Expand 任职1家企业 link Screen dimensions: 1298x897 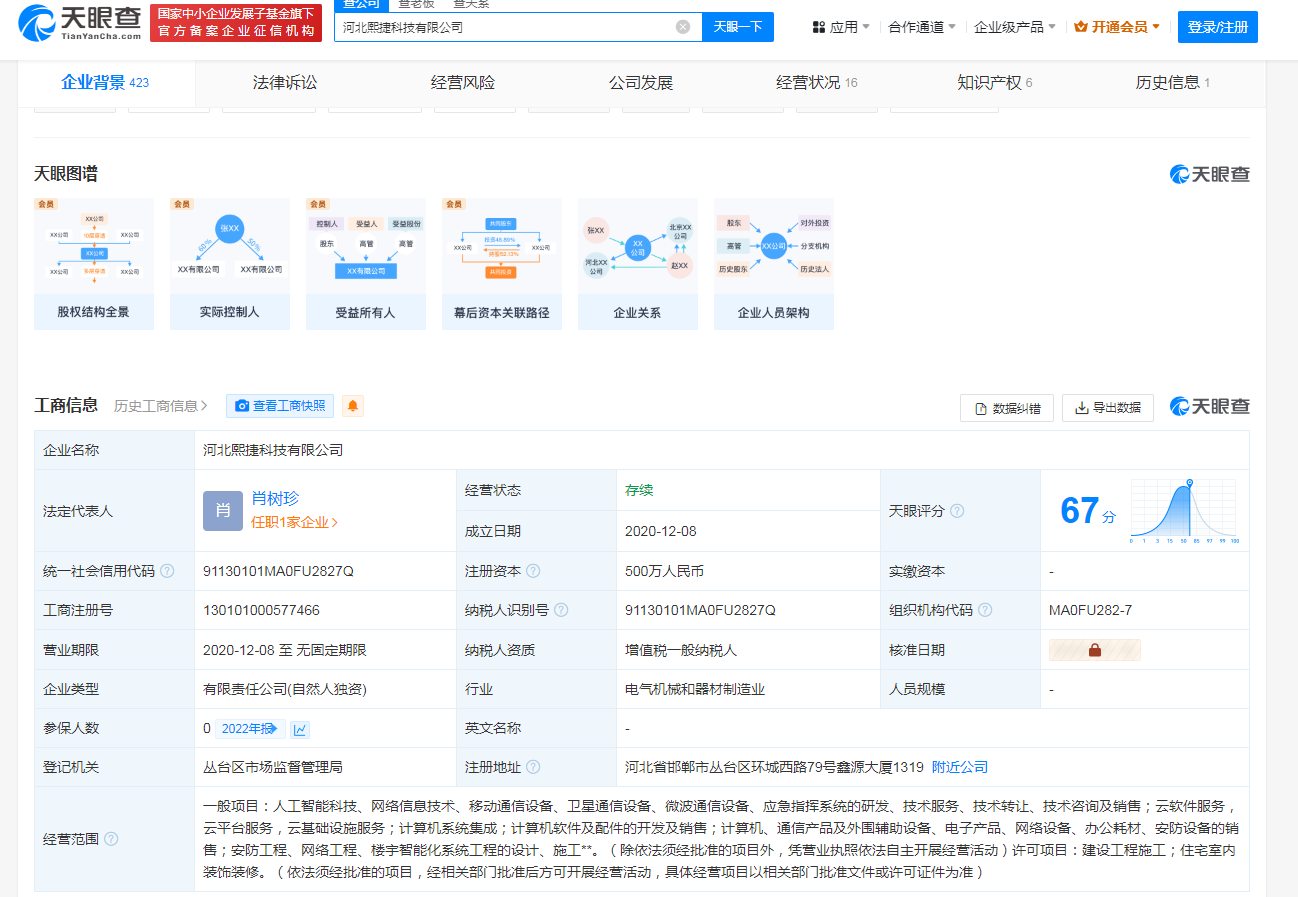click(x=295, y=522)
